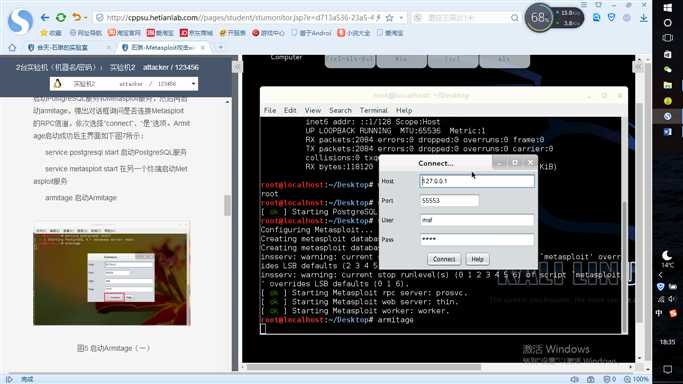
Task: Open the browser download arrow icon
Action: click(x=644, y=17)
